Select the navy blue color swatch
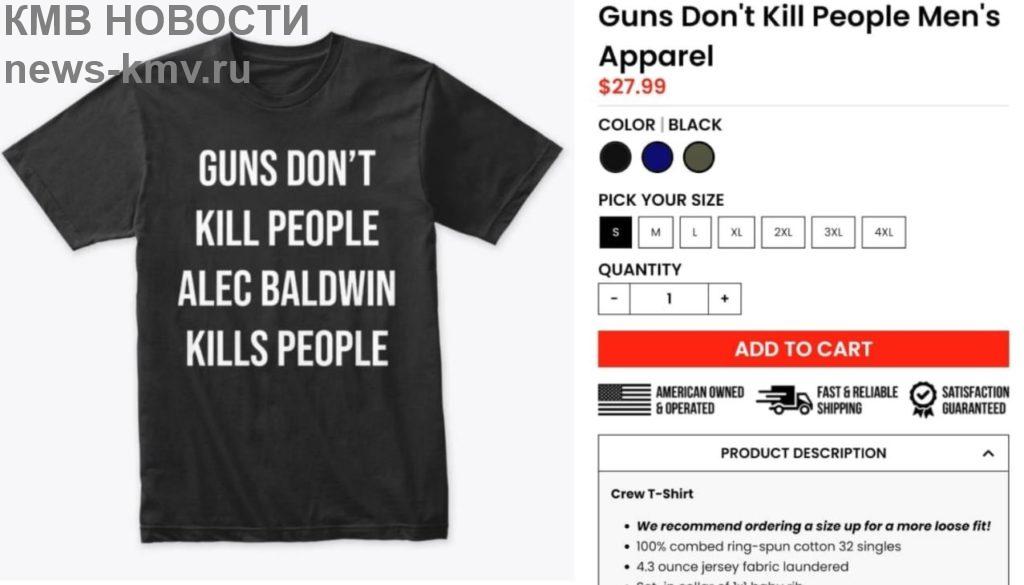1024x585 pixels. point(657,157)
